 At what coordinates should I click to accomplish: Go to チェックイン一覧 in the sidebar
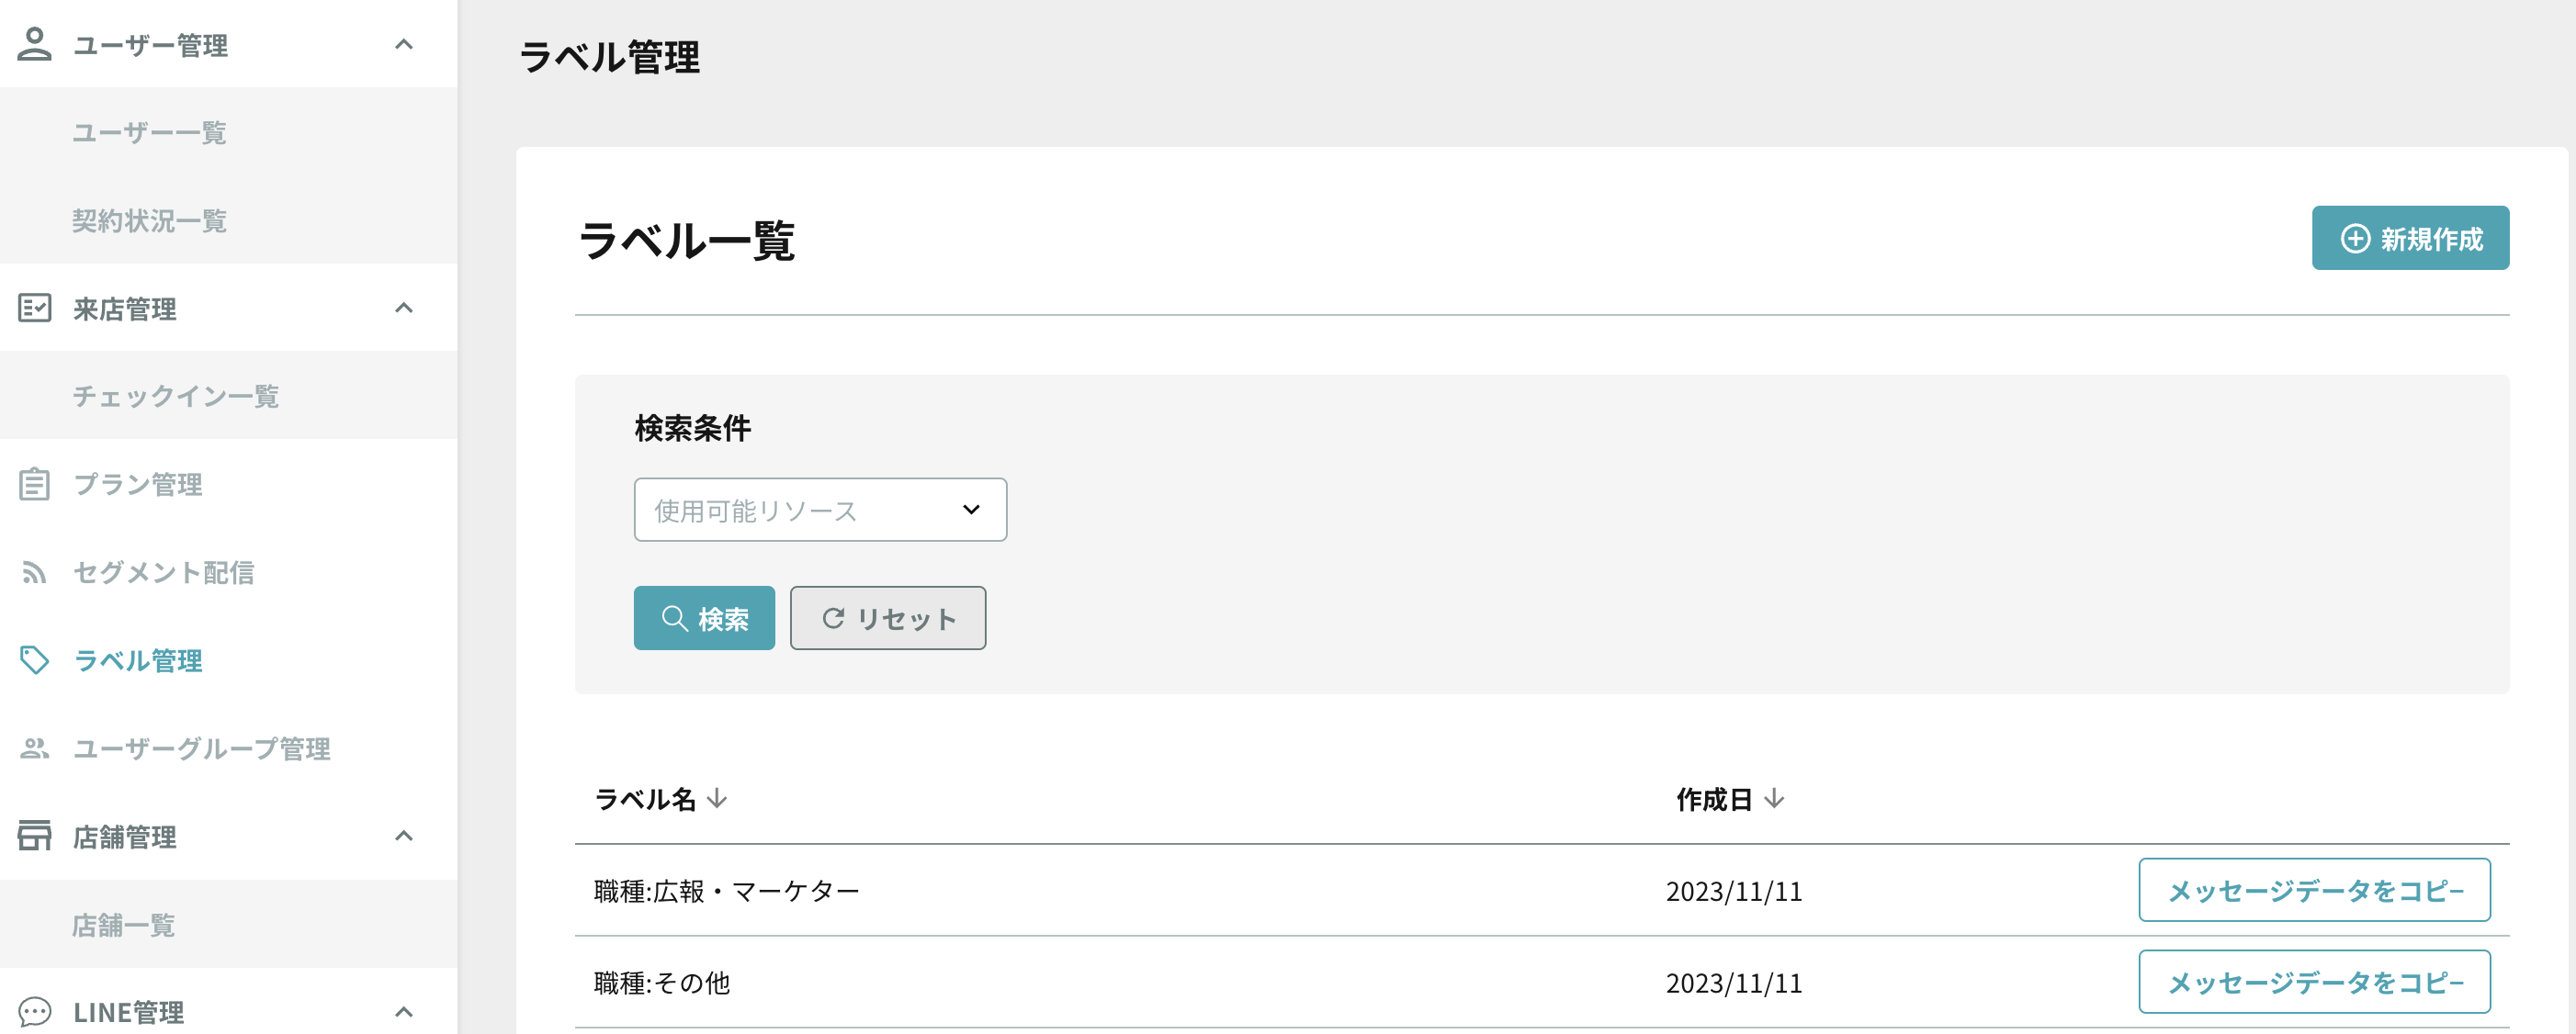click(176, 396)
